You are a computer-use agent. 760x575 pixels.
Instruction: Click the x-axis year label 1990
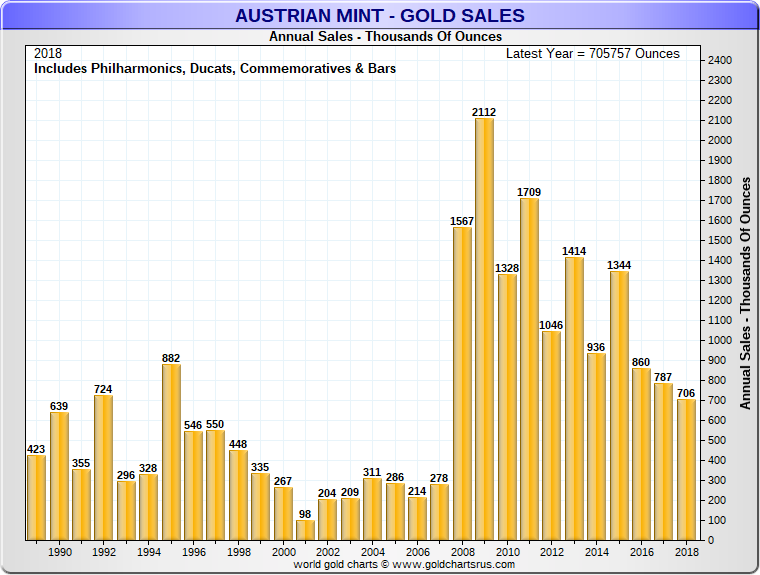pos(60,552)
